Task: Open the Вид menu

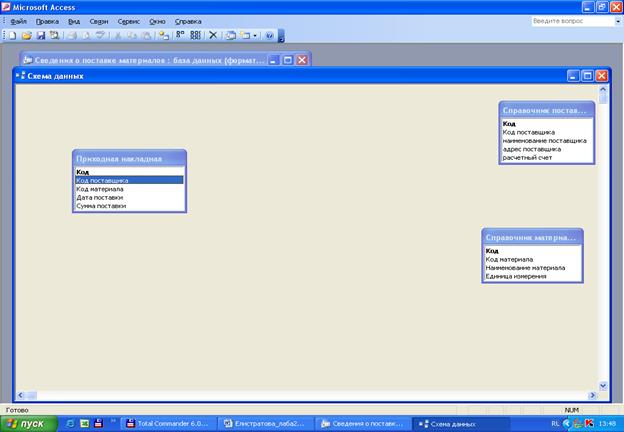Action: [74, 21]
